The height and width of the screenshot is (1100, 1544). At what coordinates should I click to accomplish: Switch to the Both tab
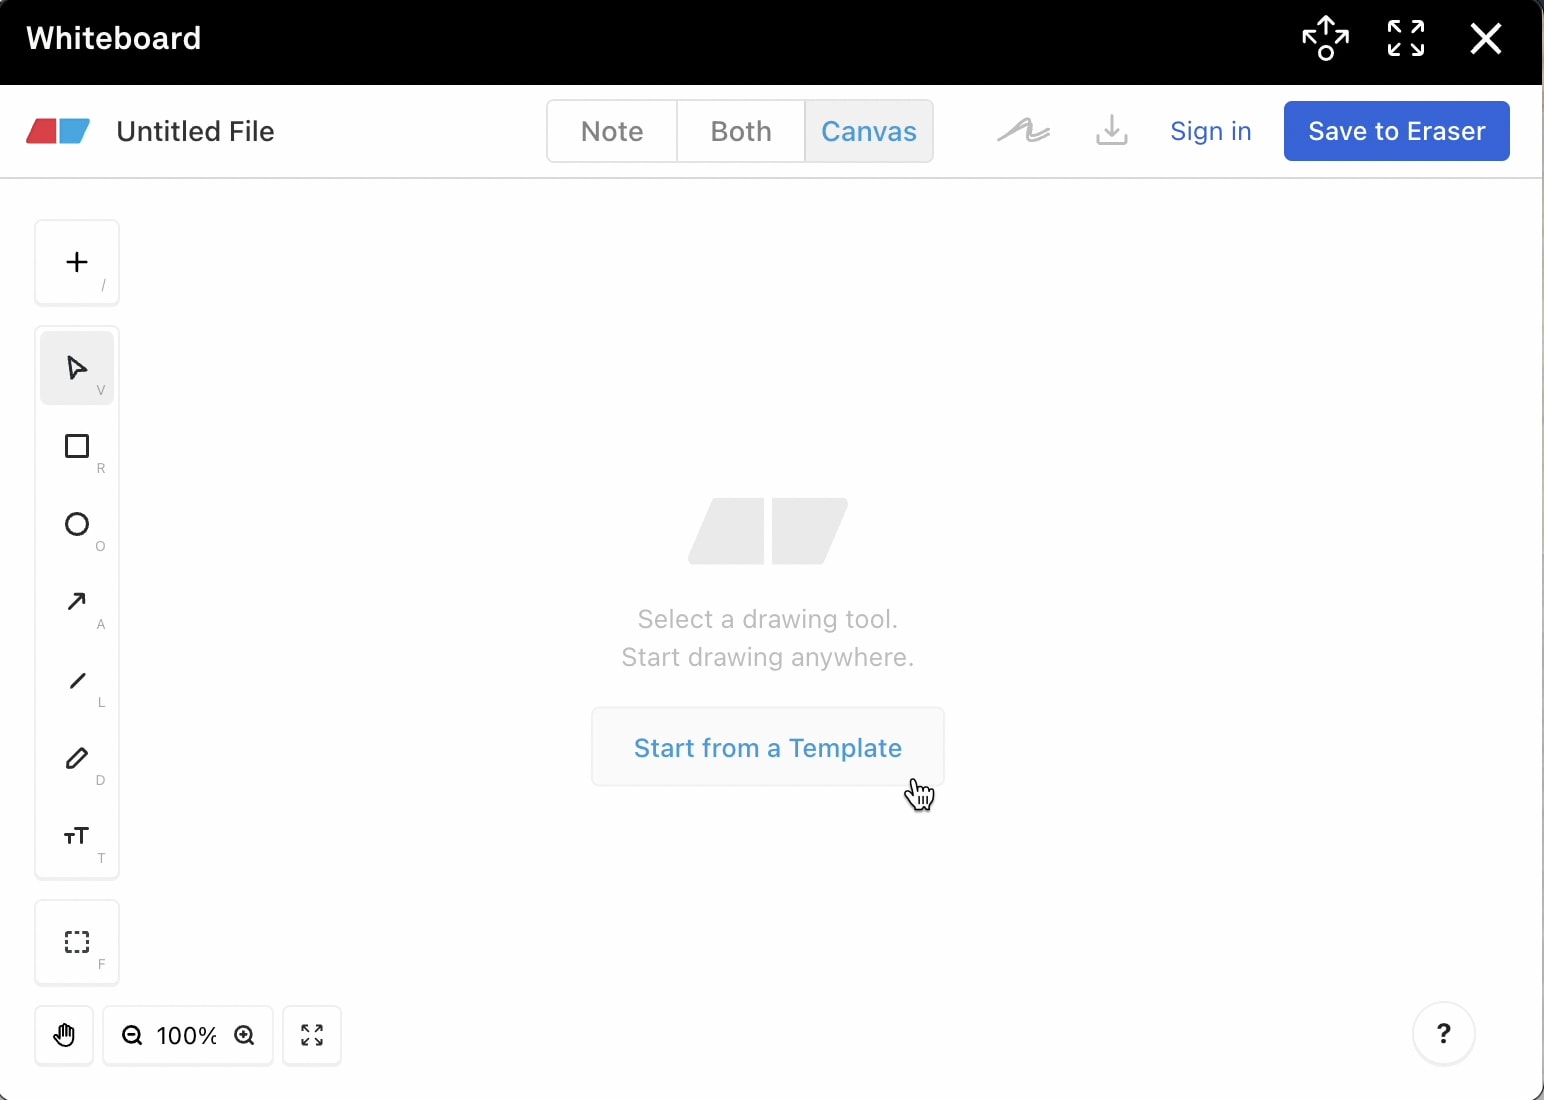click(740, 131)
